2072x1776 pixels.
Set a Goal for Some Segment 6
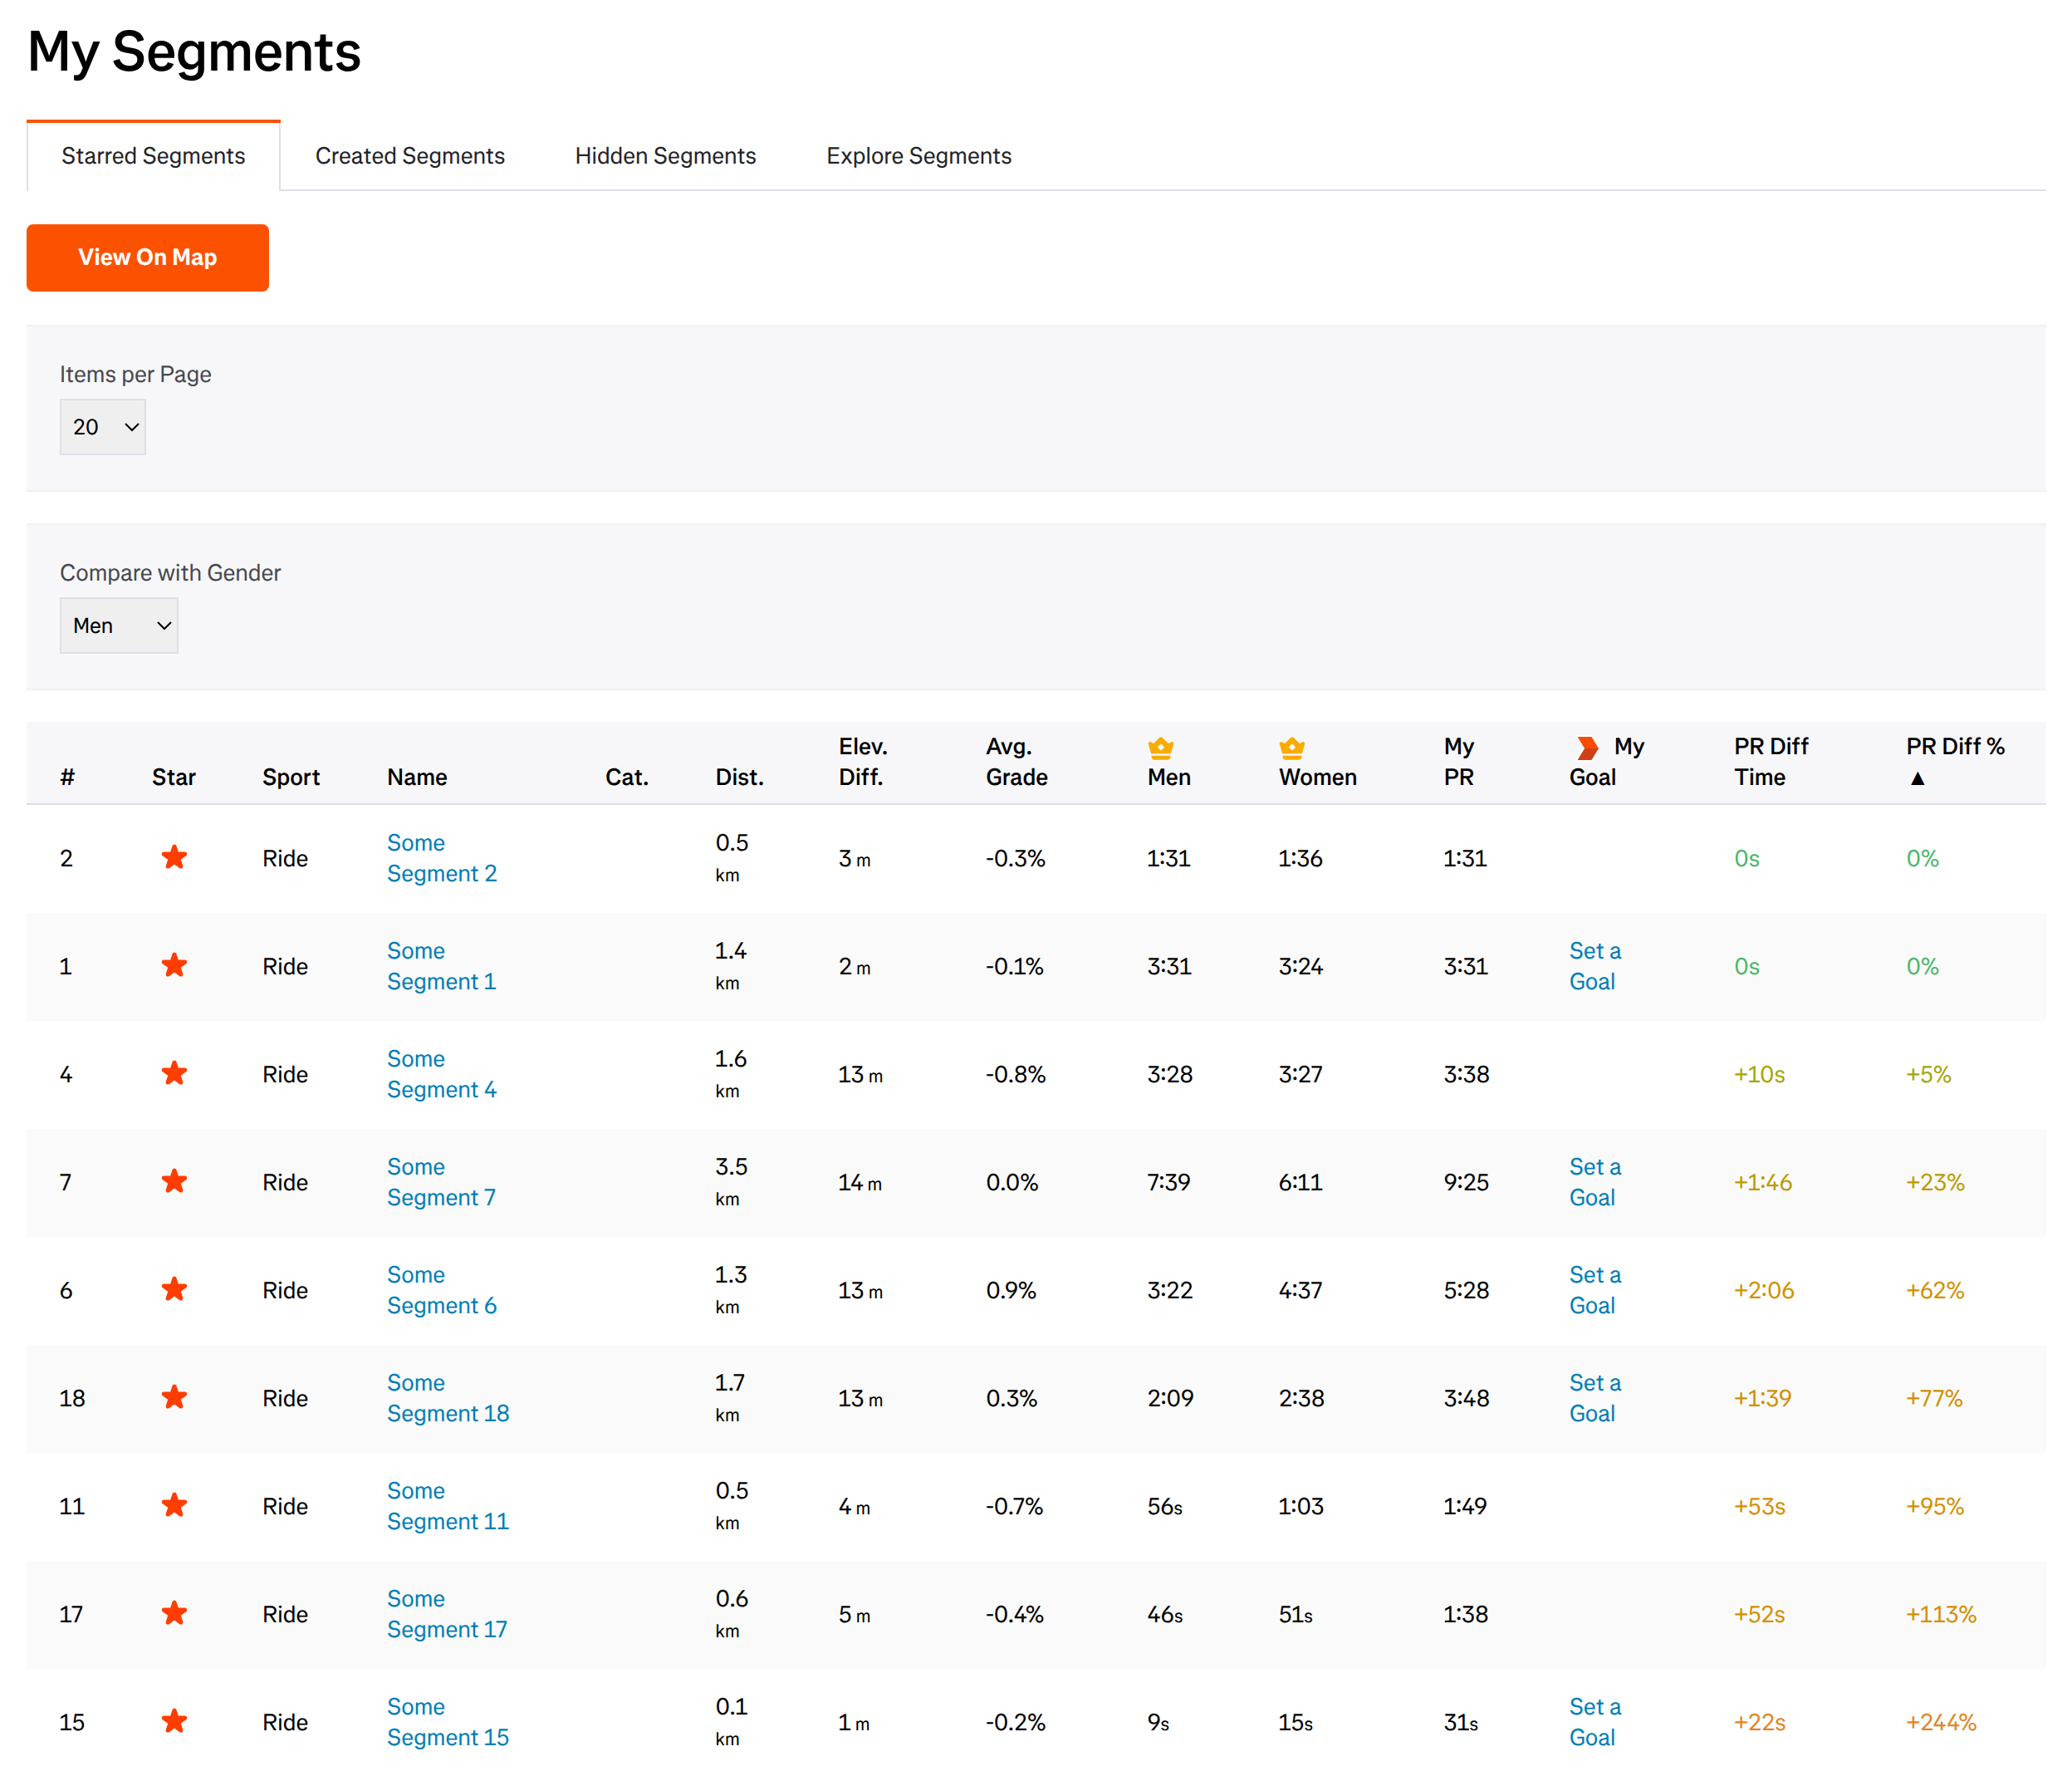click(x=1595, y=1290)
